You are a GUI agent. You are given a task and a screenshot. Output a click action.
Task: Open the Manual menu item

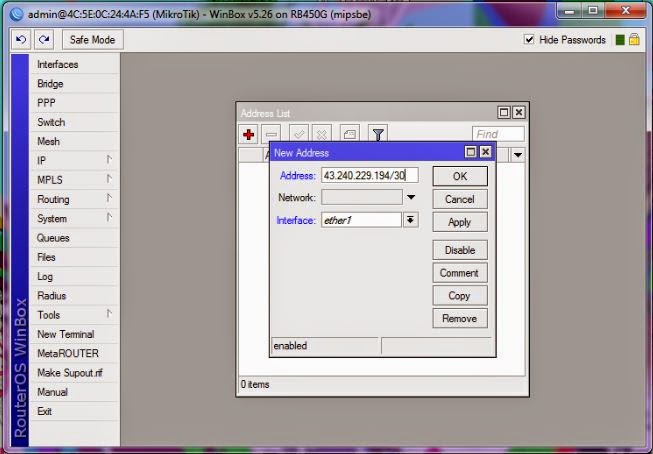pos(75,392)
